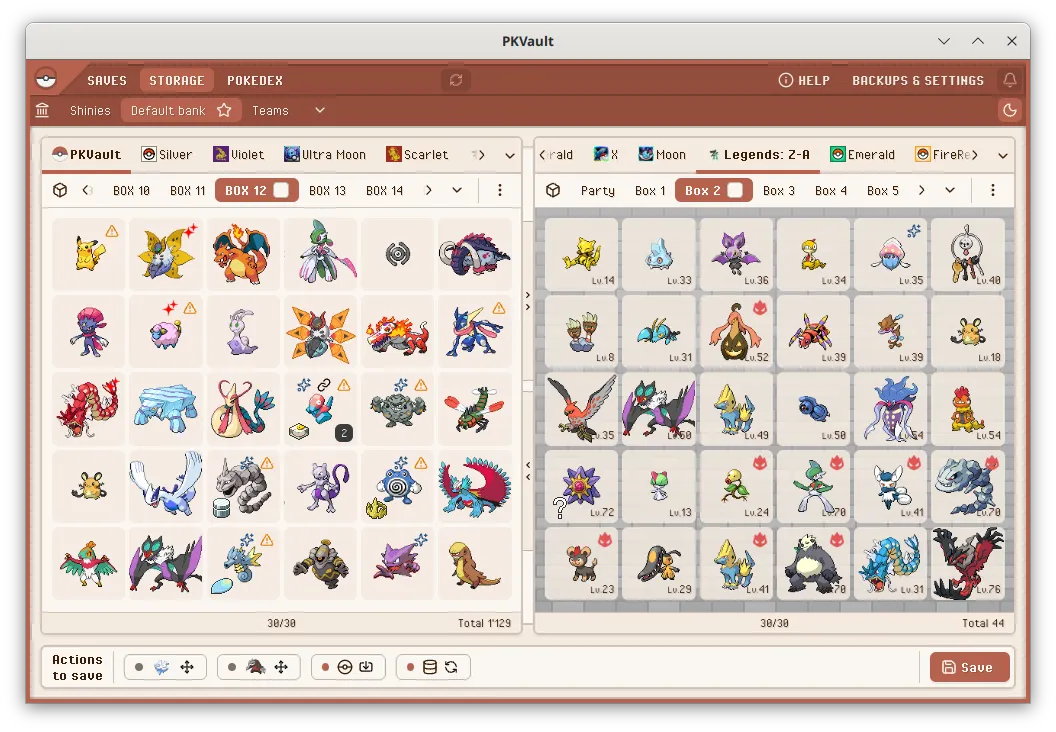Image resolution: width=1056 pixels, height=732 pixels.
Task: Click the refresh icon in top bar
Action: pyautogui.click(x=456, y=80)
